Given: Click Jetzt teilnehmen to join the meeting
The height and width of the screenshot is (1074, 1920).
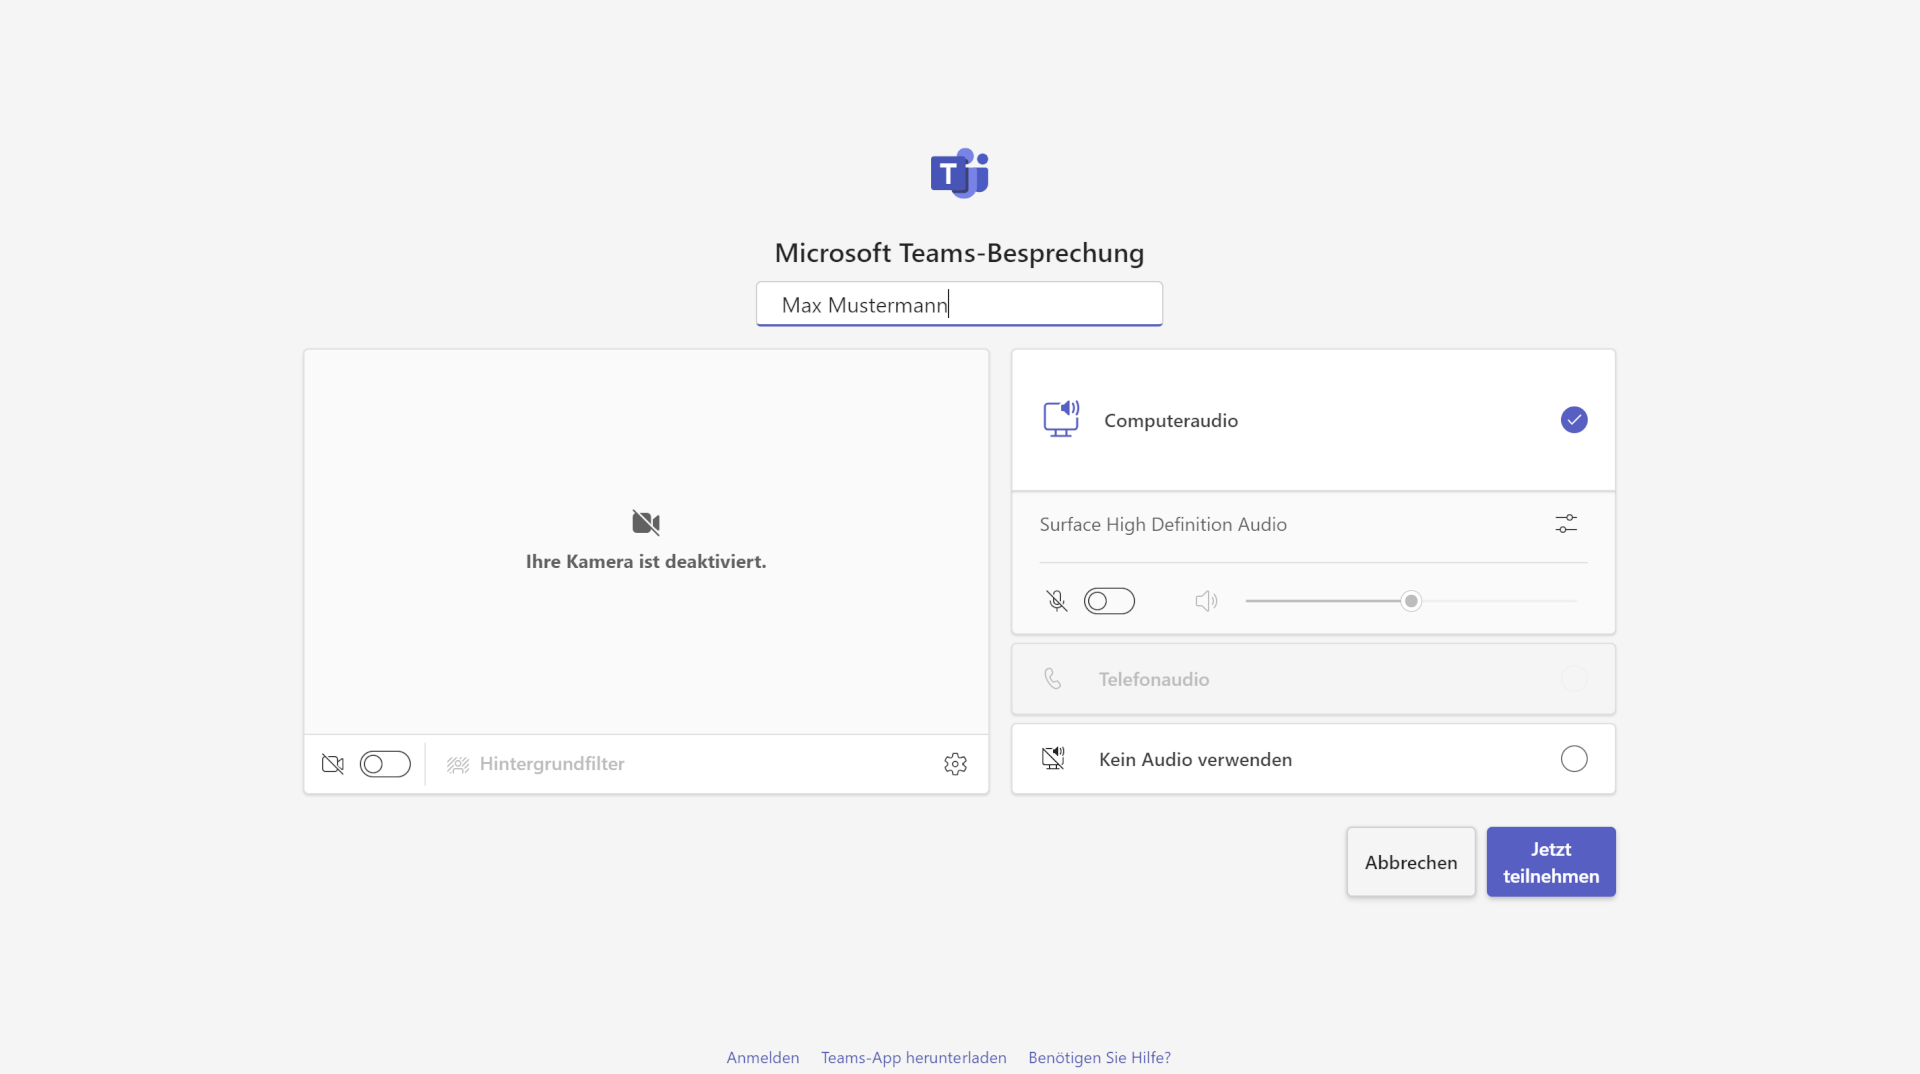Looking at the screenshot, I should (x=1550, y=861).
